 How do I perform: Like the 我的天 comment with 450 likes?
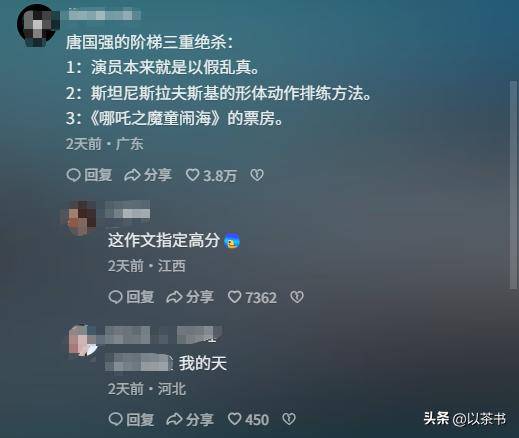[x=248, y=419]
